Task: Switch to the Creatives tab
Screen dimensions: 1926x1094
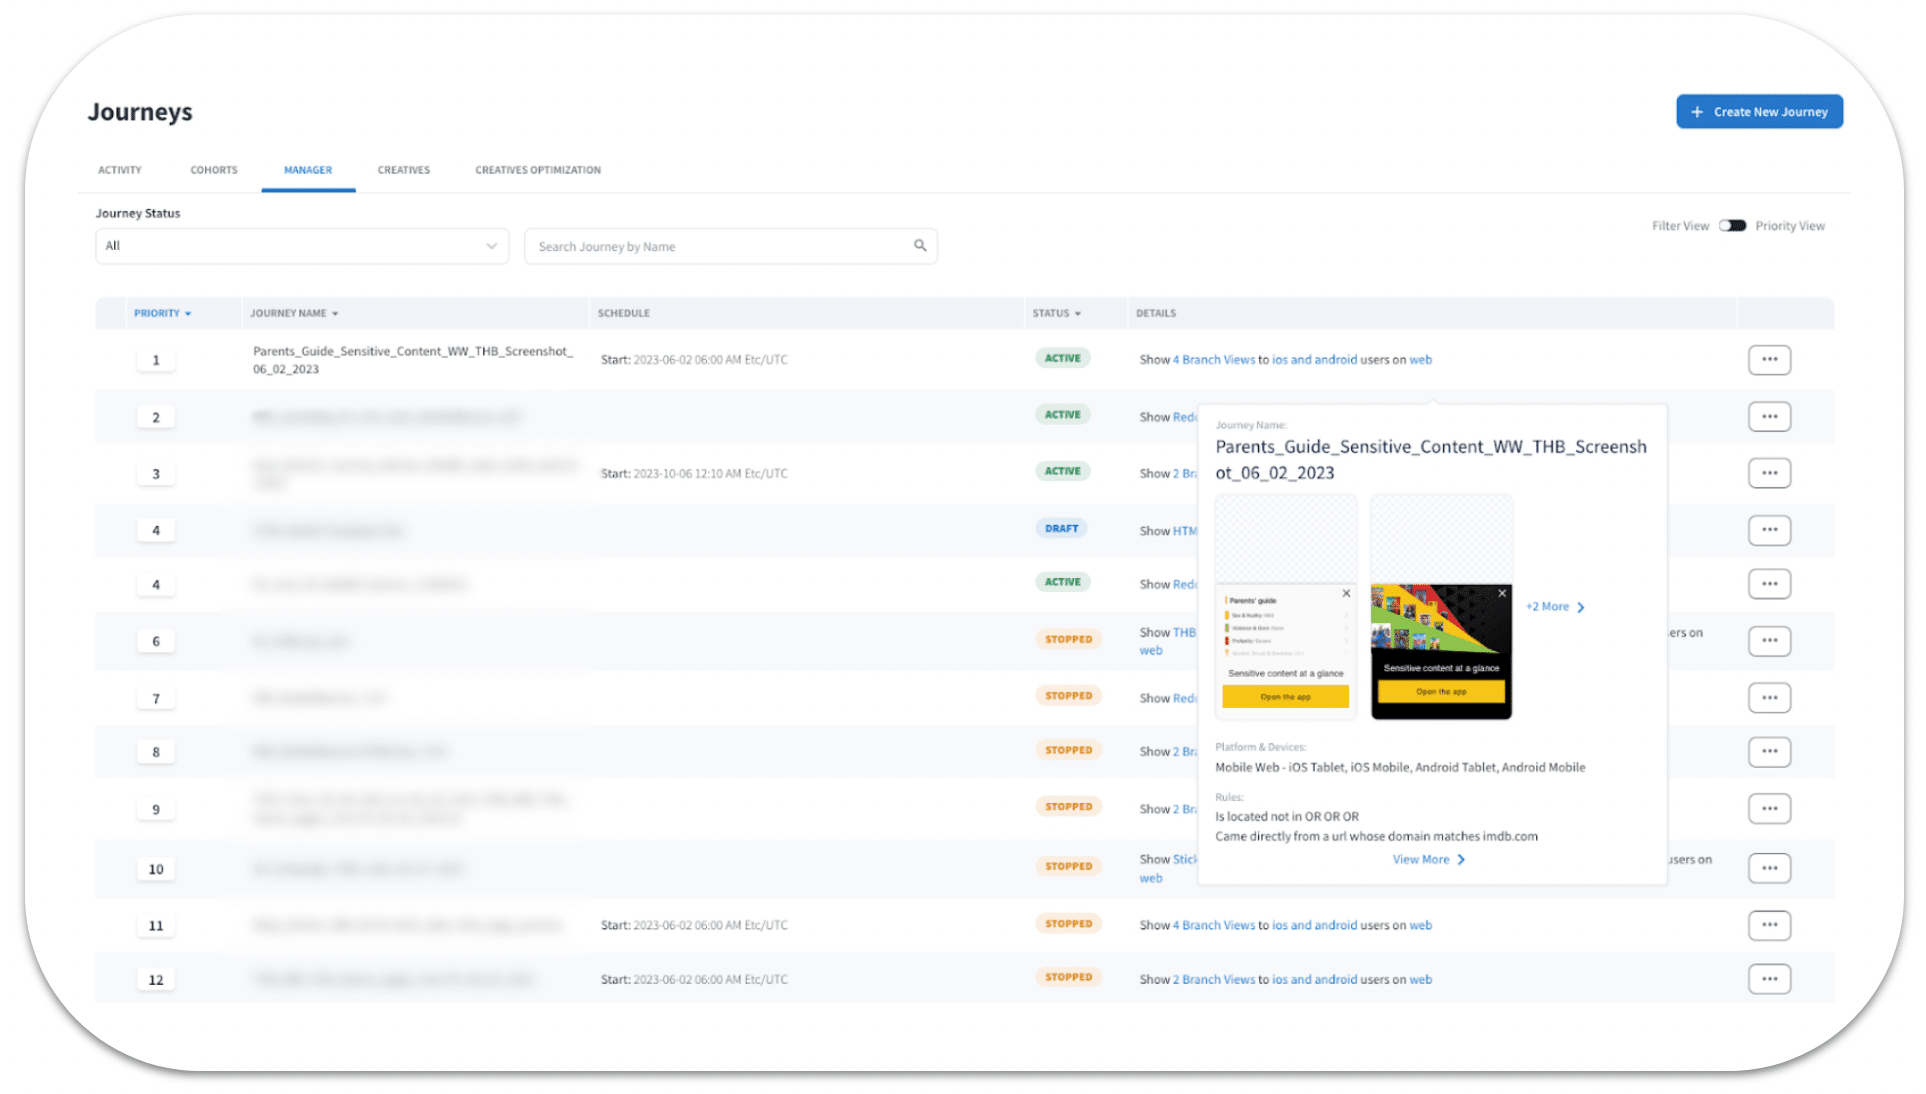Action: coord(403,170)
